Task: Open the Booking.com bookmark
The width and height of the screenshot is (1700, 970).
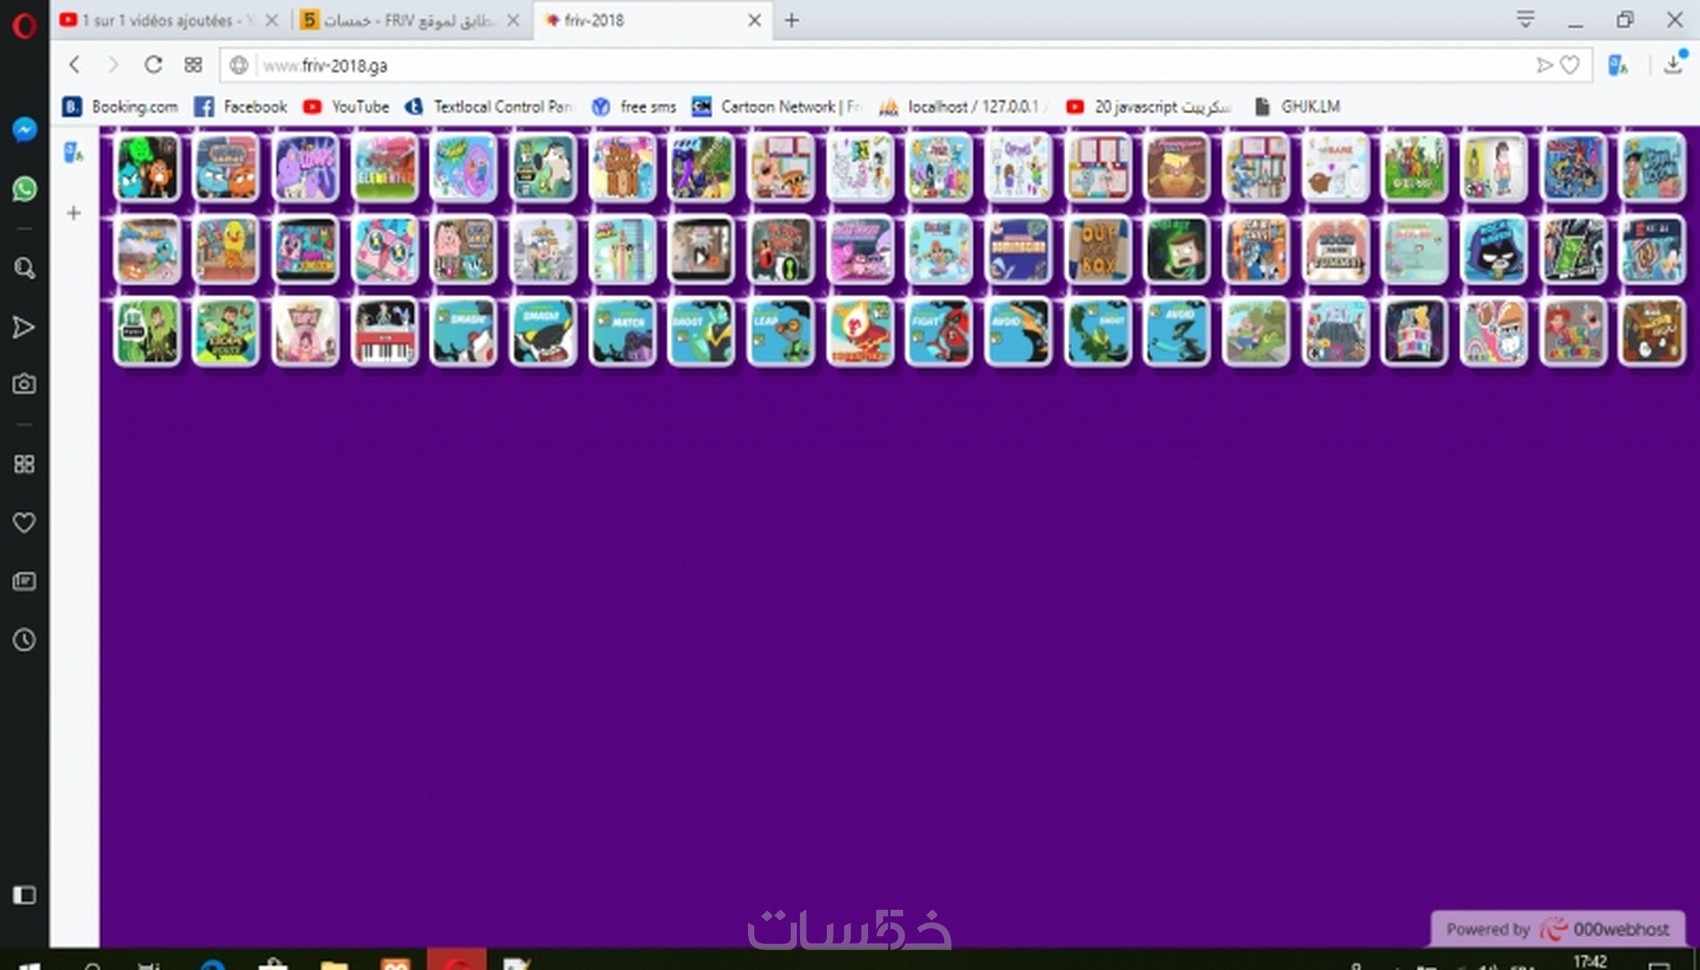Action: (x=120, y=106)
